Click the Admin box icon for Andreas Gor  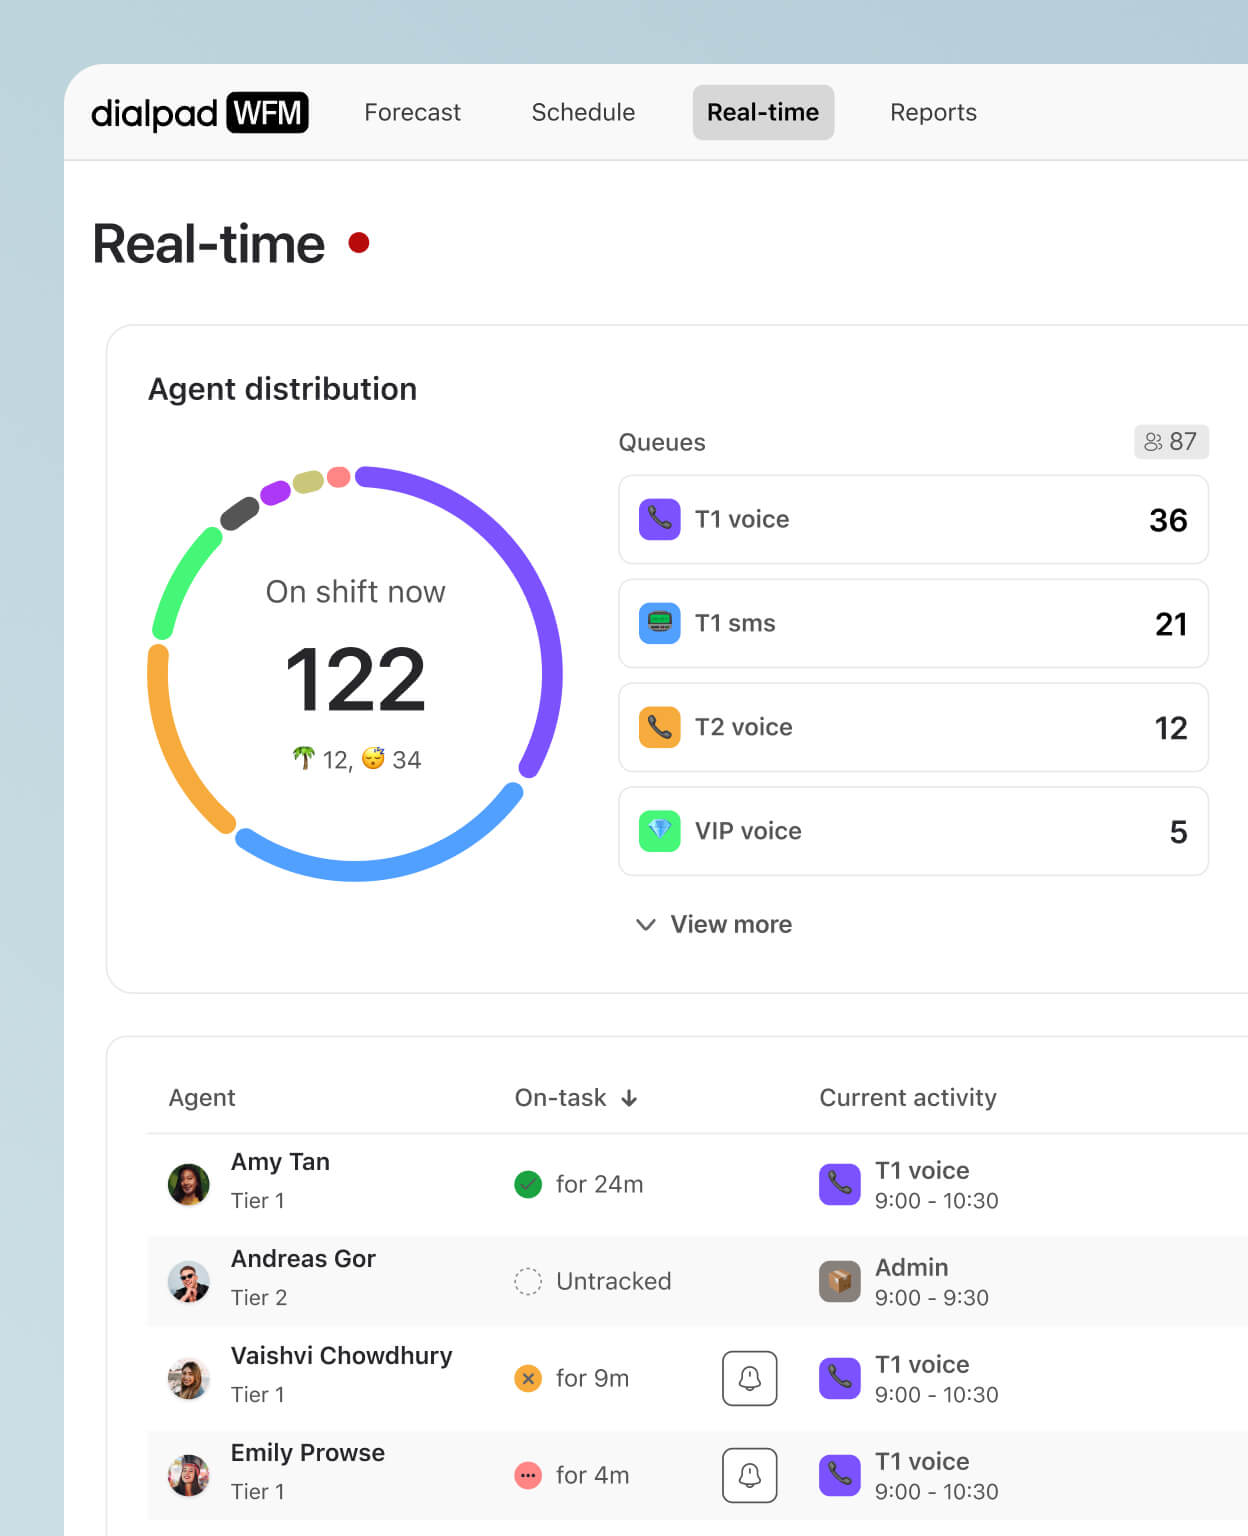coord(840,1281)
